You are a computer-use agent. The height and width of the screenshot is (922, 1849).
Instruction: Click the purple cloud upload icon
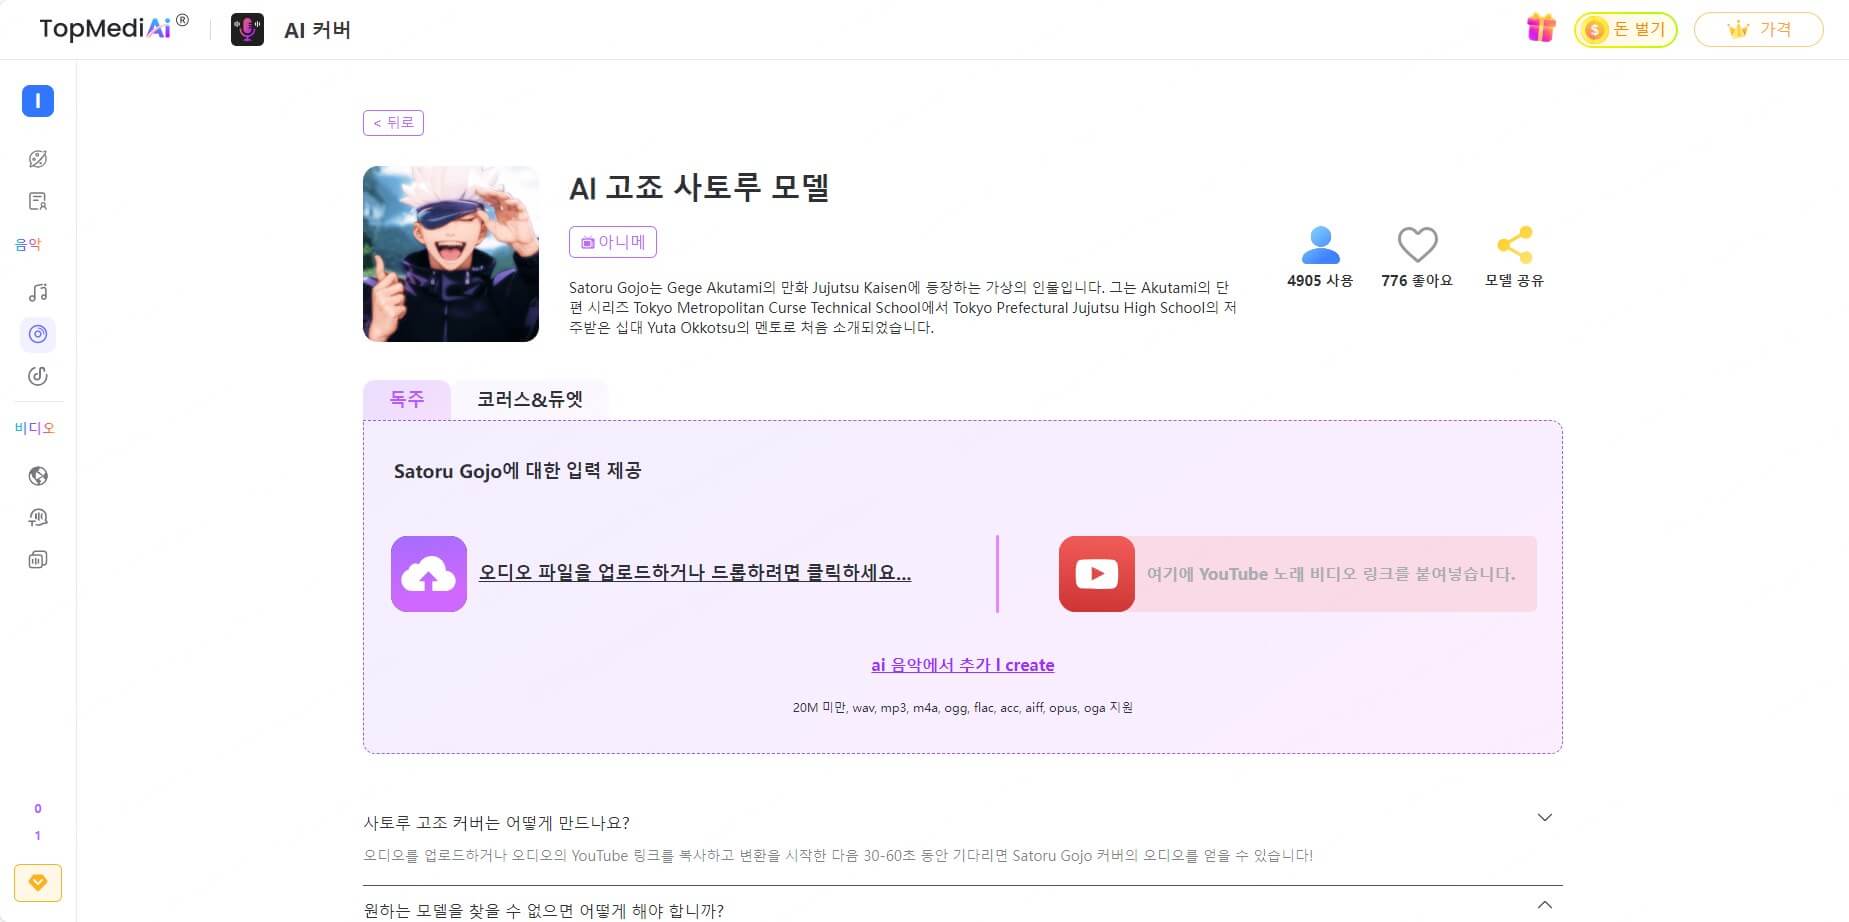(x=429, y=574)
